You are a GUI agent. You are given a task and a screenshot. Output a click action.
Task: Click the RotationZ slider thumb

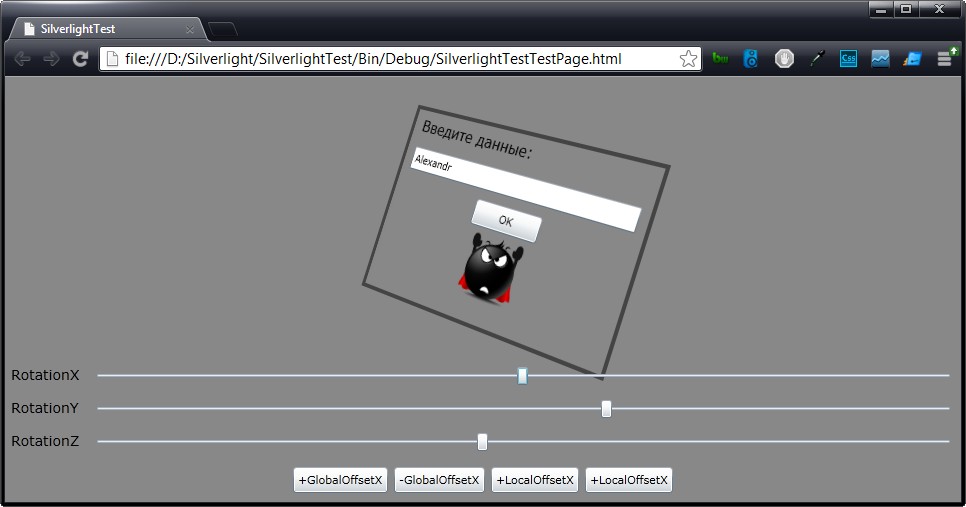pos(482,442)
